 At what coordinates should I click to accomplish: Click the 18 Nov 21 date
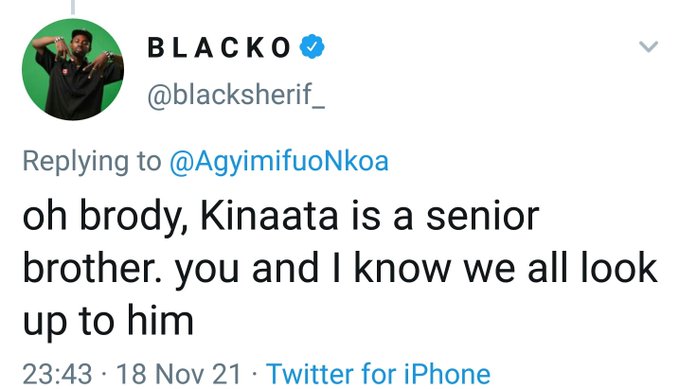tap(178, 374)
